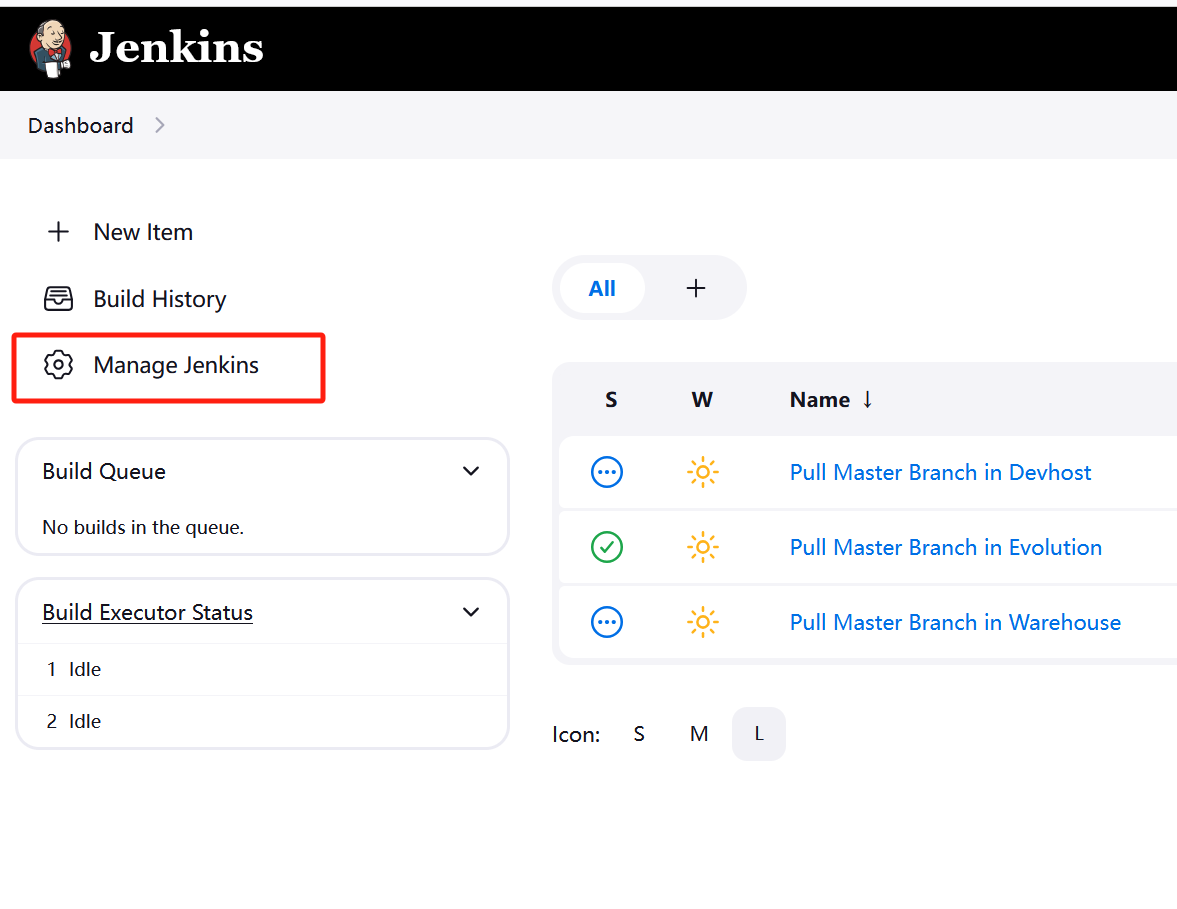Click the sunny weather icon for Devhost

pos(703,472)
